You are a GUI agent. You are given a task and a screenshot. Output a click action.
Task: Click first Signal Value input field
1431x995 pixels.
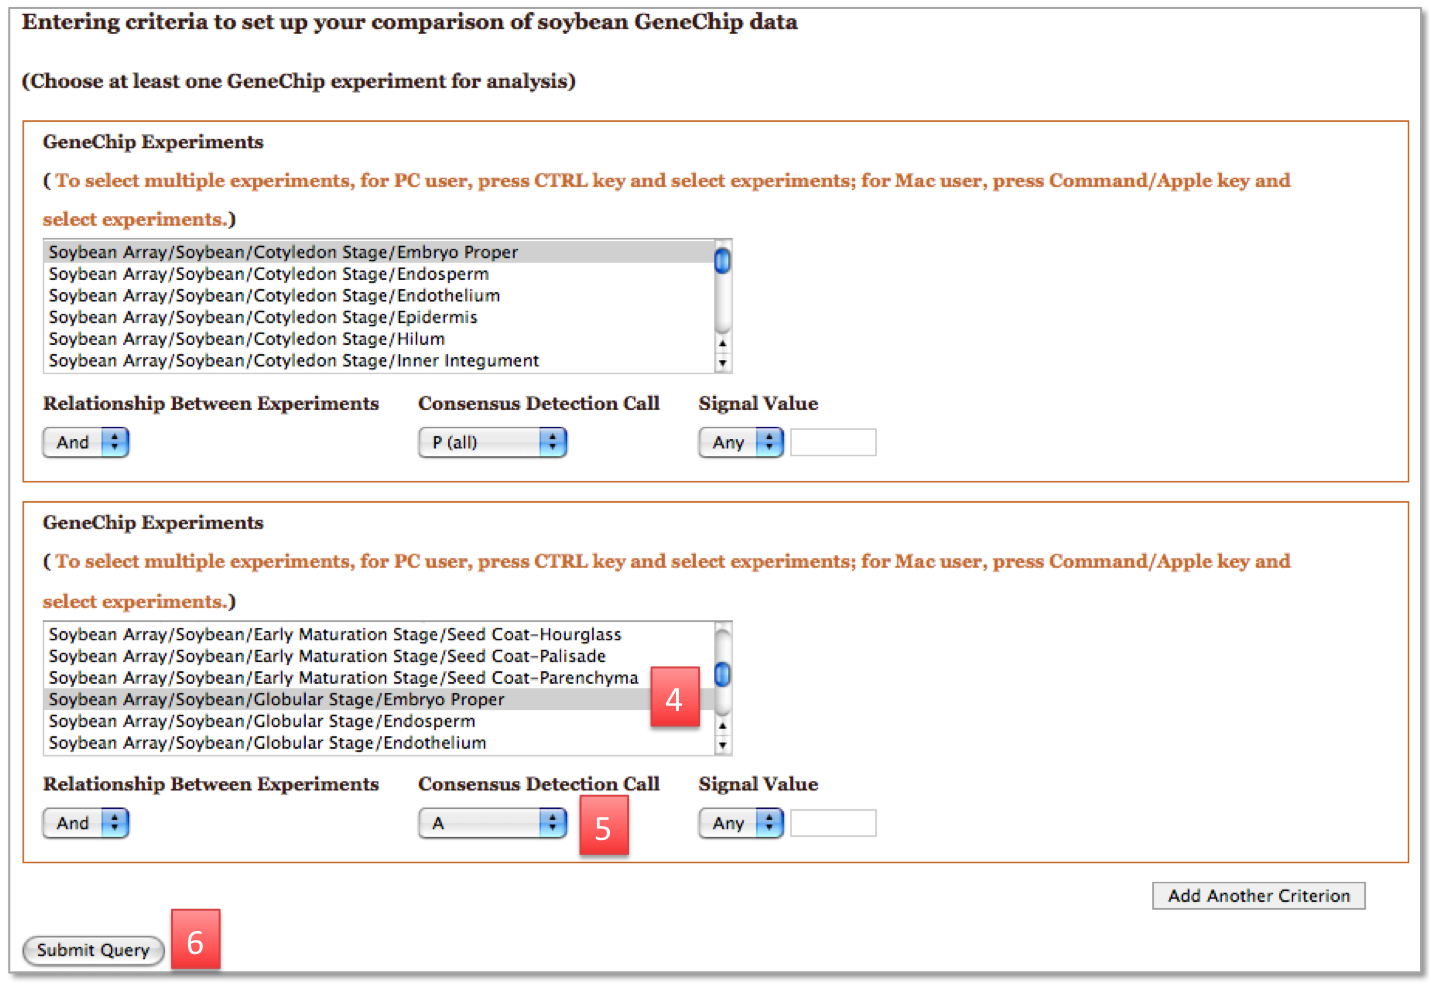point(833,442)
